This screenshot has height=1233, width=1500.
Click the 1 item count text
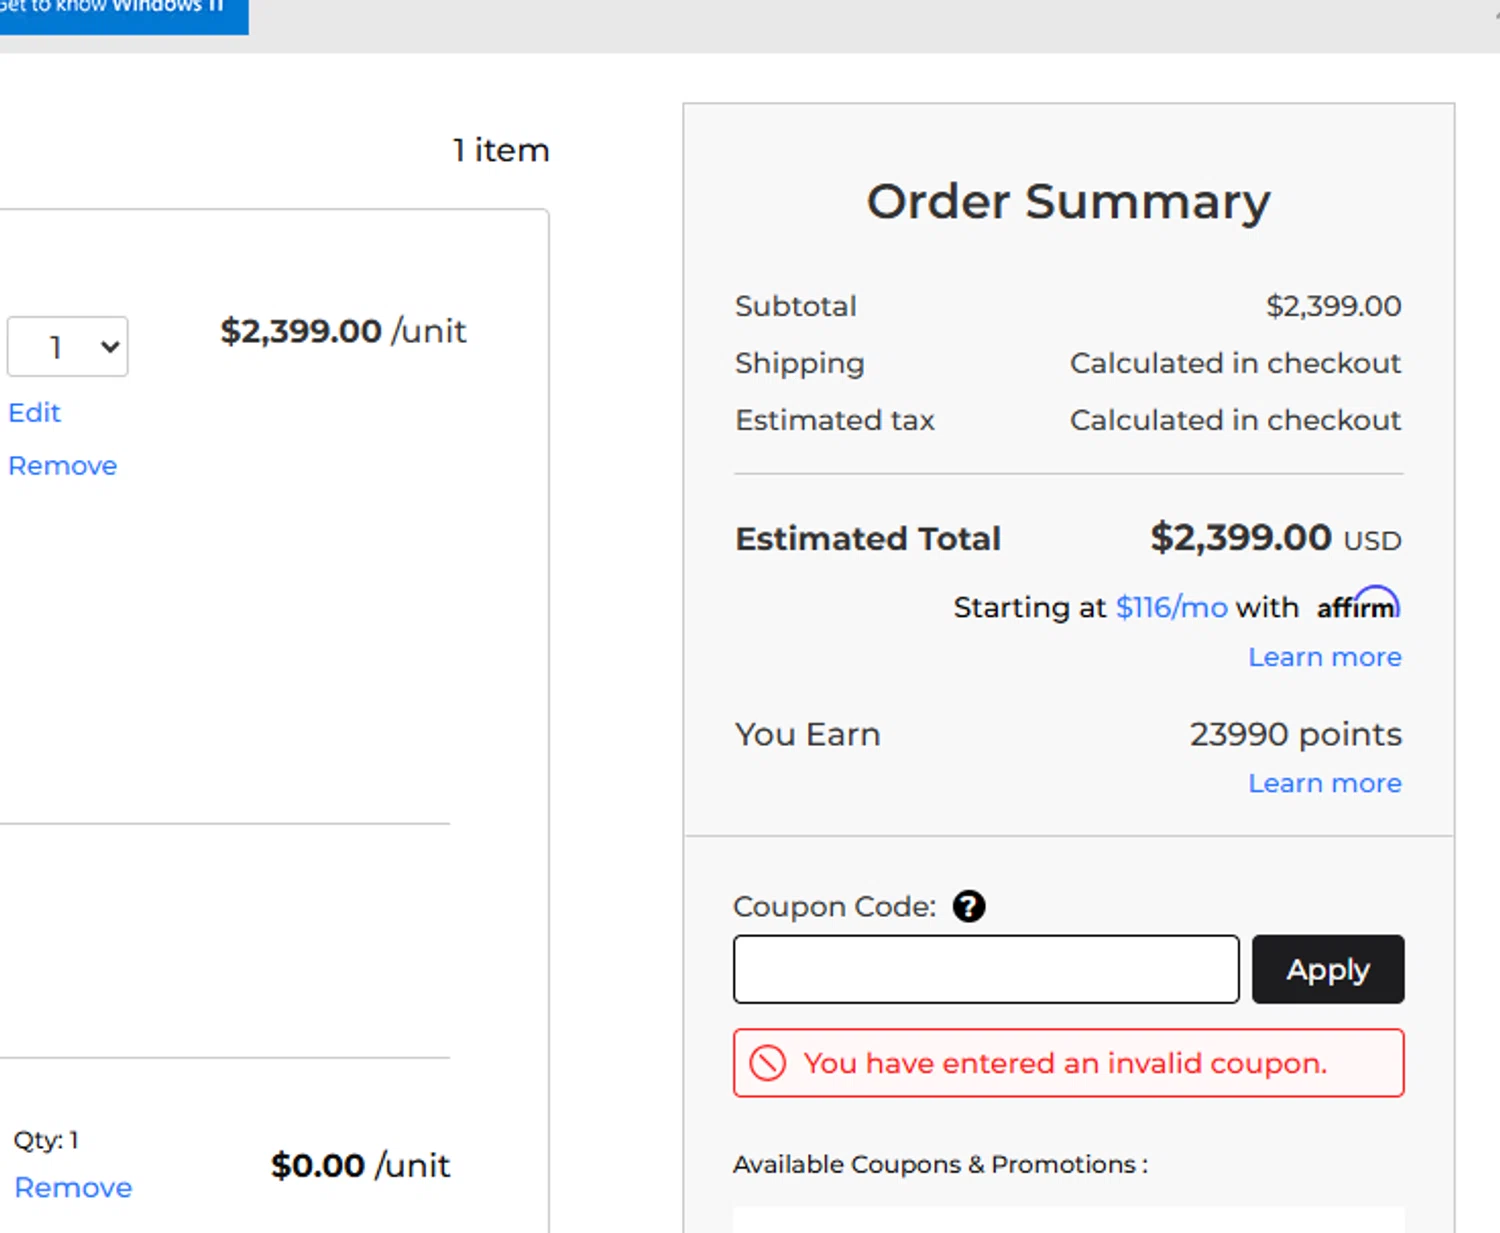point(501,150)
